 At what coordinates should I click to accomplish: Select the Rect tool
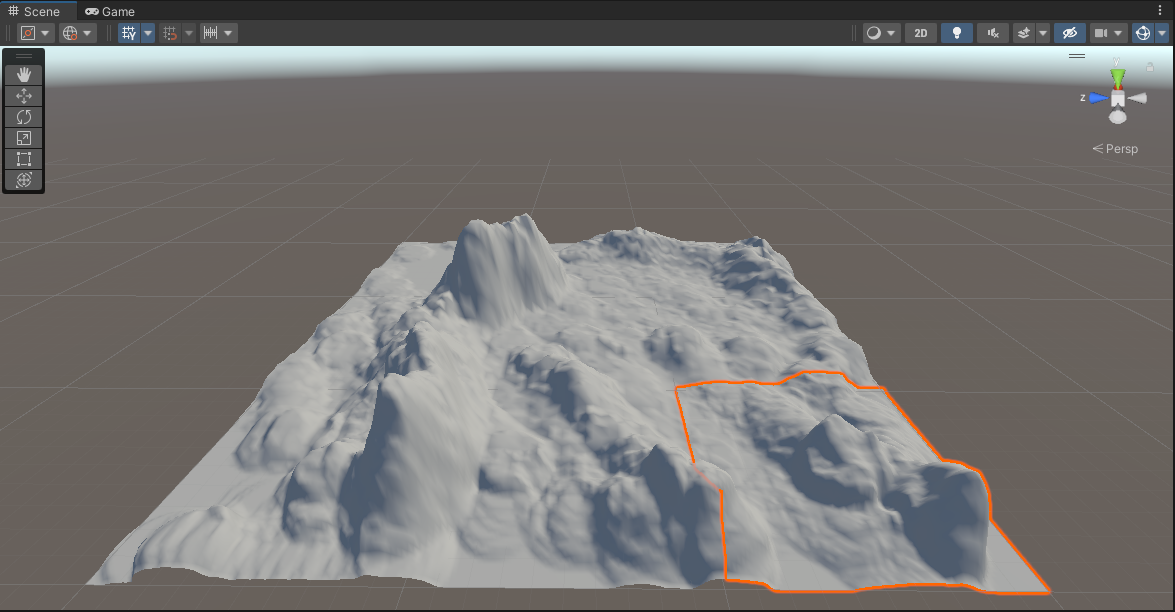point(24,159)
